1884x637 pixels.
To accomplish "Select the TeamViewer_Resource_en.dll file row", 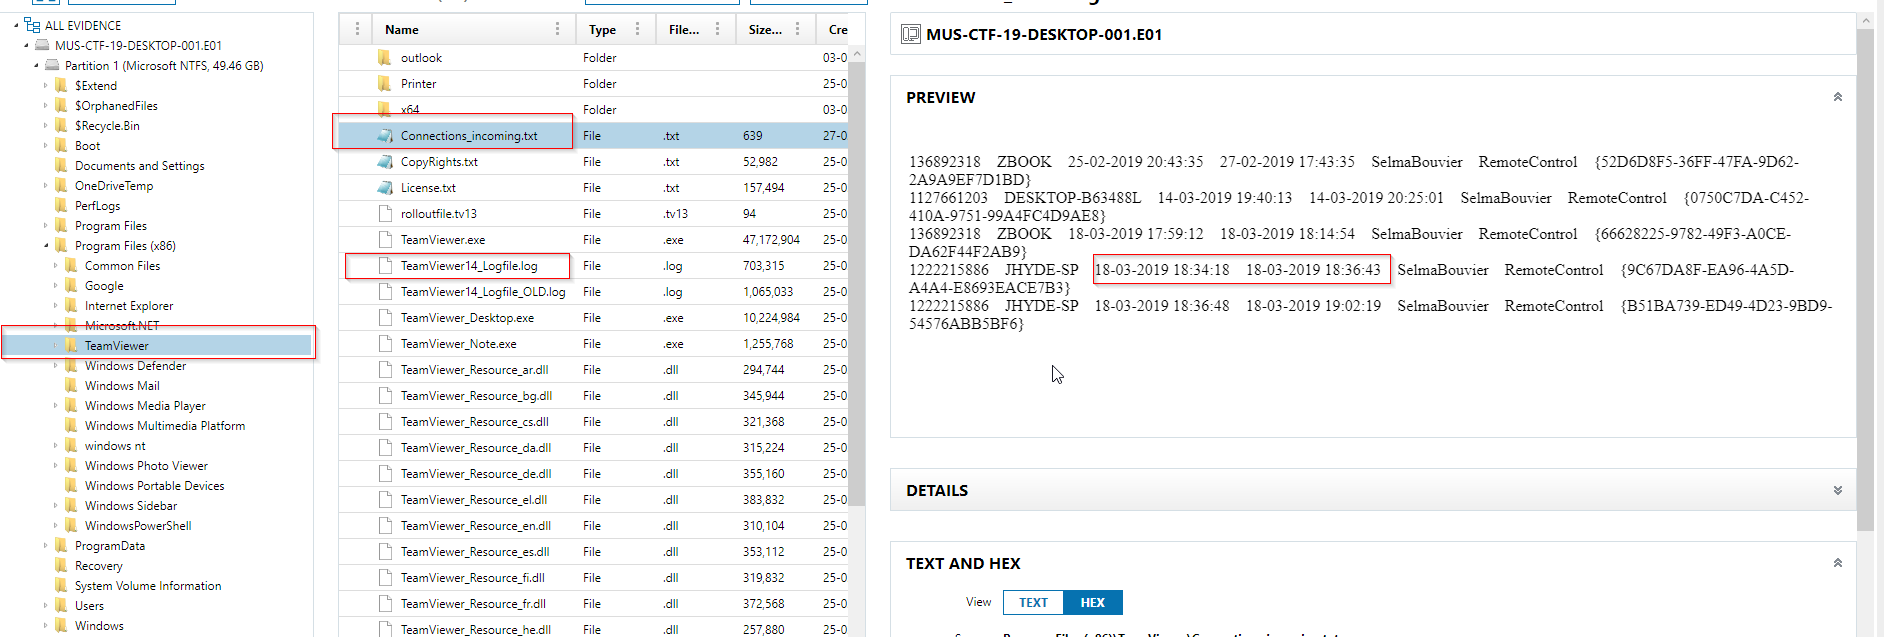I will coord(594,525).
